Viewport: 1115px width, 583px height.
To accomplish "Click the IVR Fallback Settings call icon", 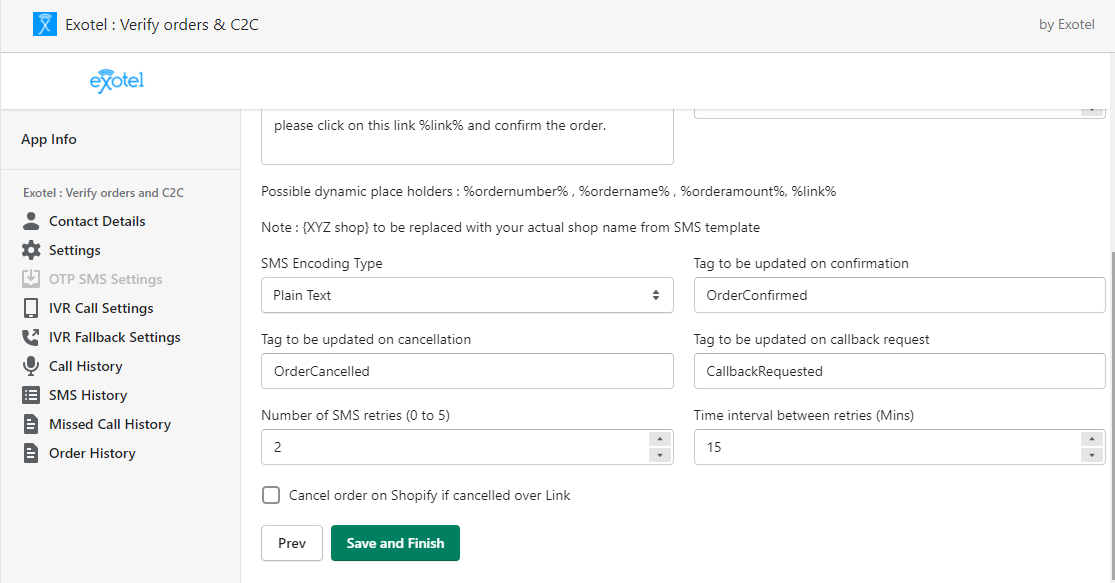I will [x=31, y=337].
